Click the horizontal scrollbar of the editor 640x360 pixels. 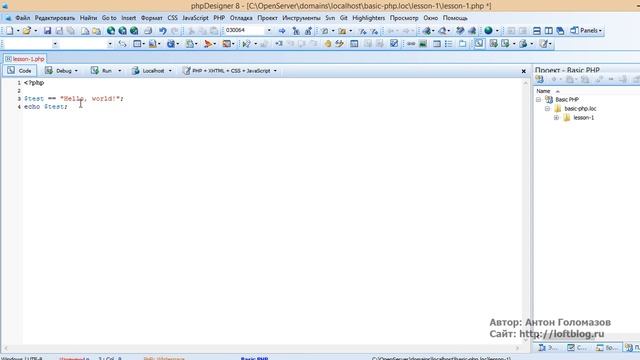(261, 348)
